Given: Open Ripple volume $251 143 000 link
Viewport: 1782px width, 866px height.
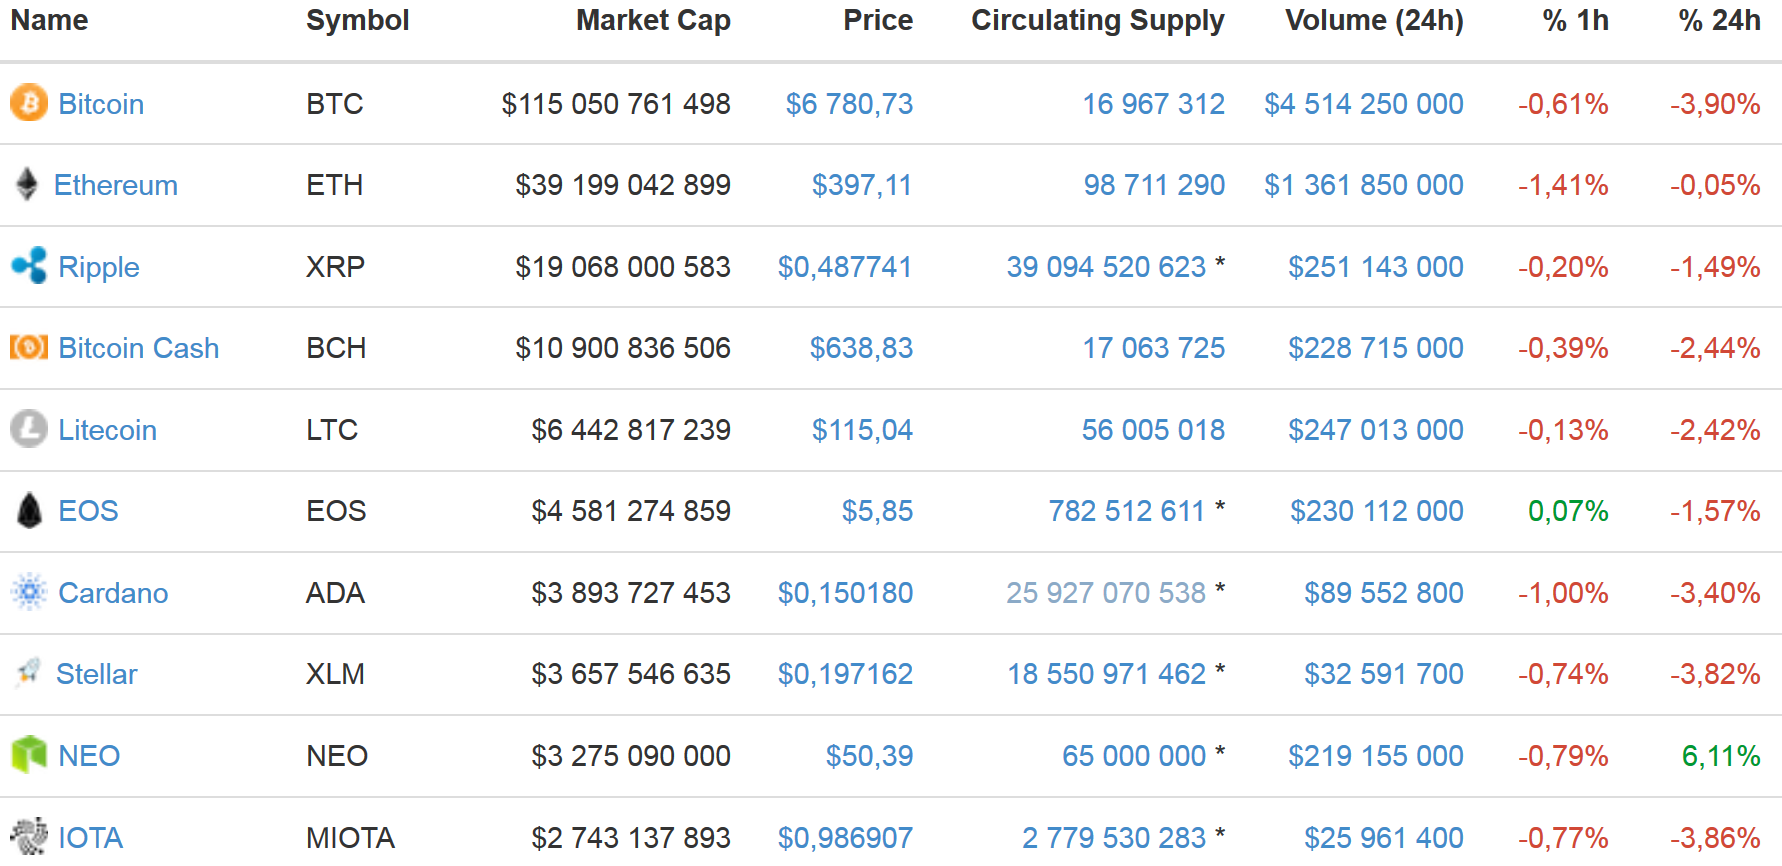Looking at the screenshot, I should click(x=1375, y=267).
